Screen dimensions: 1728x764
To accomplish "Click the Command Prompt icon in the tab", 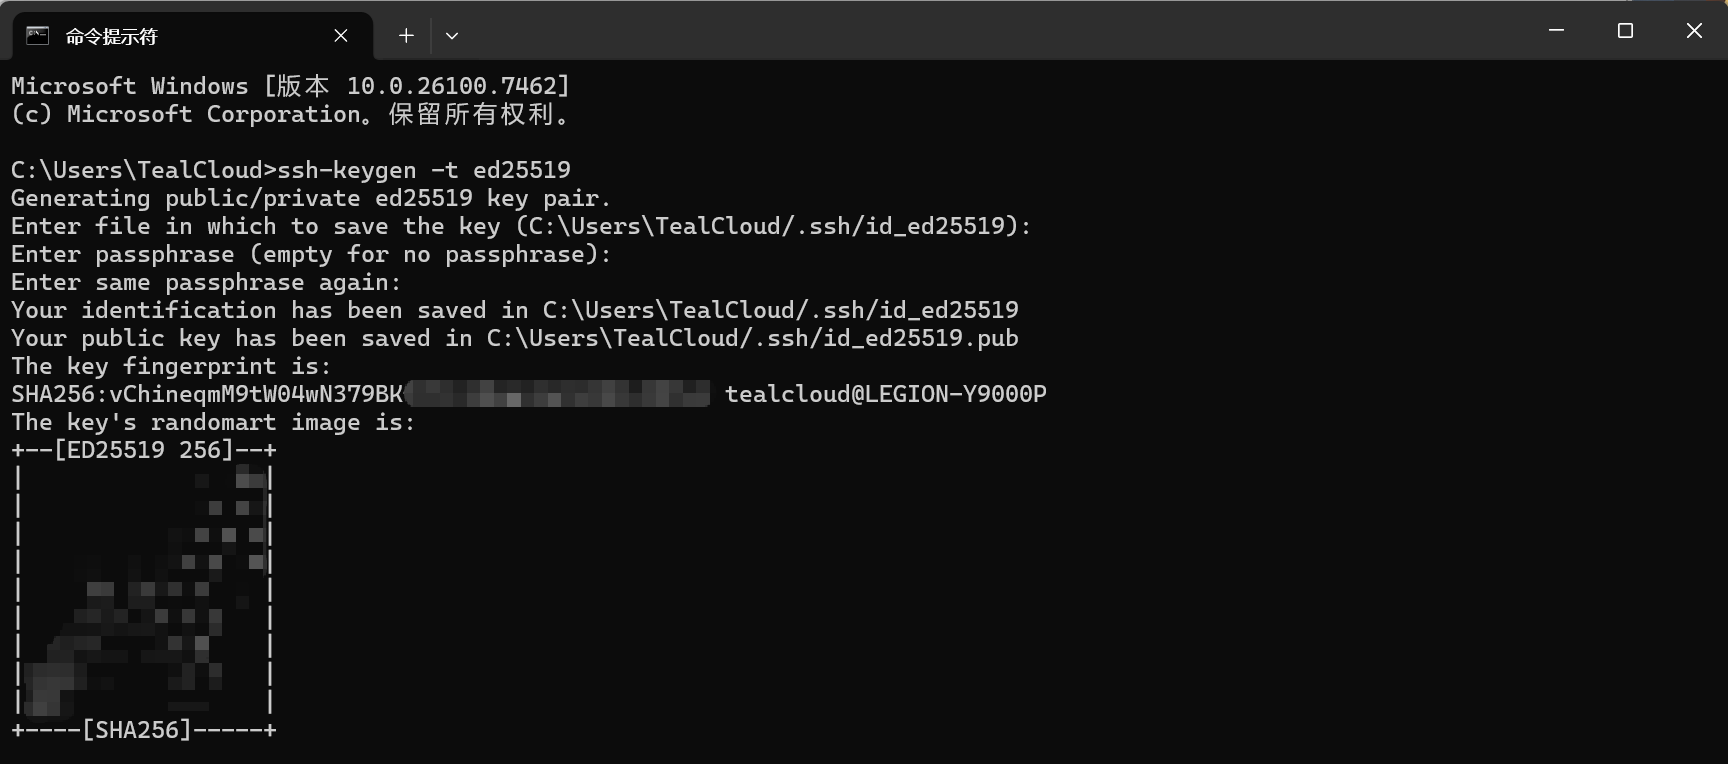I will click(x=37, y=36).
